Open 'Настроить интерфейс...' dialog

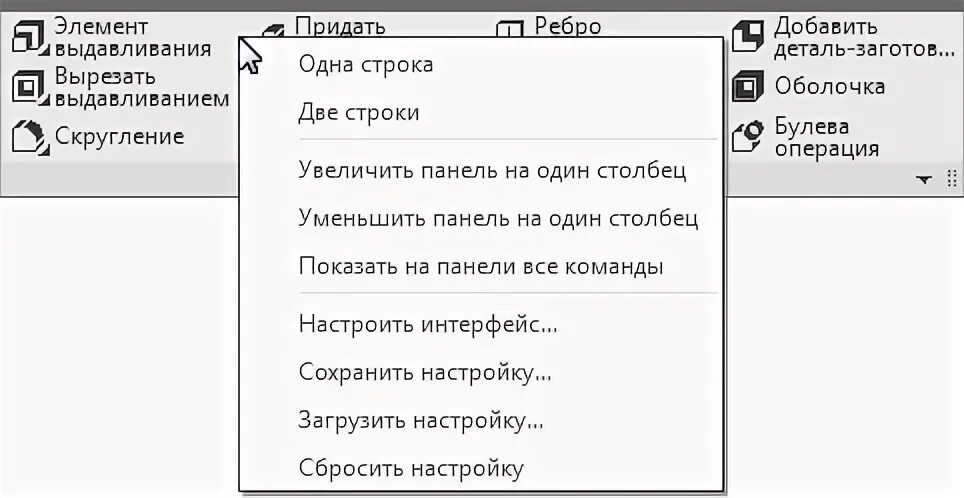tap(428, 324)
